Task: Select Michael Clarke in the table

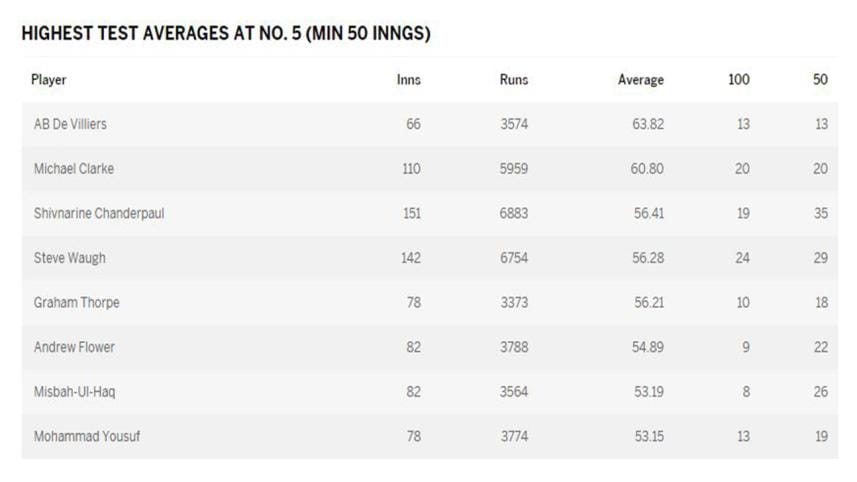Action: (x=74, y=169)
